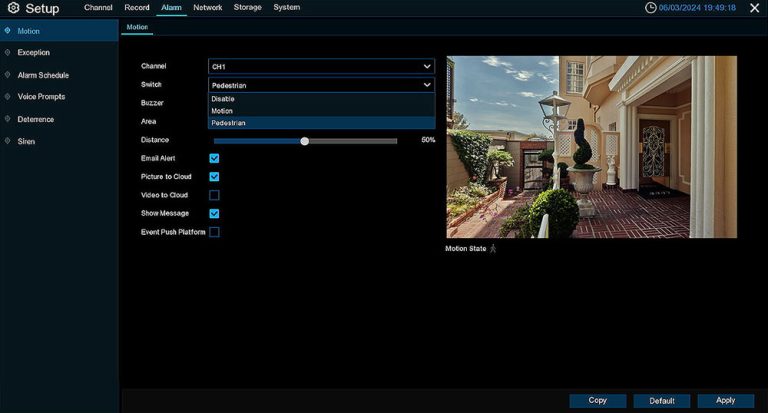Click the Motion State pedestrian icon
Image resolution: width=768 pixels, height=413 pixels.
pos(493,248)
